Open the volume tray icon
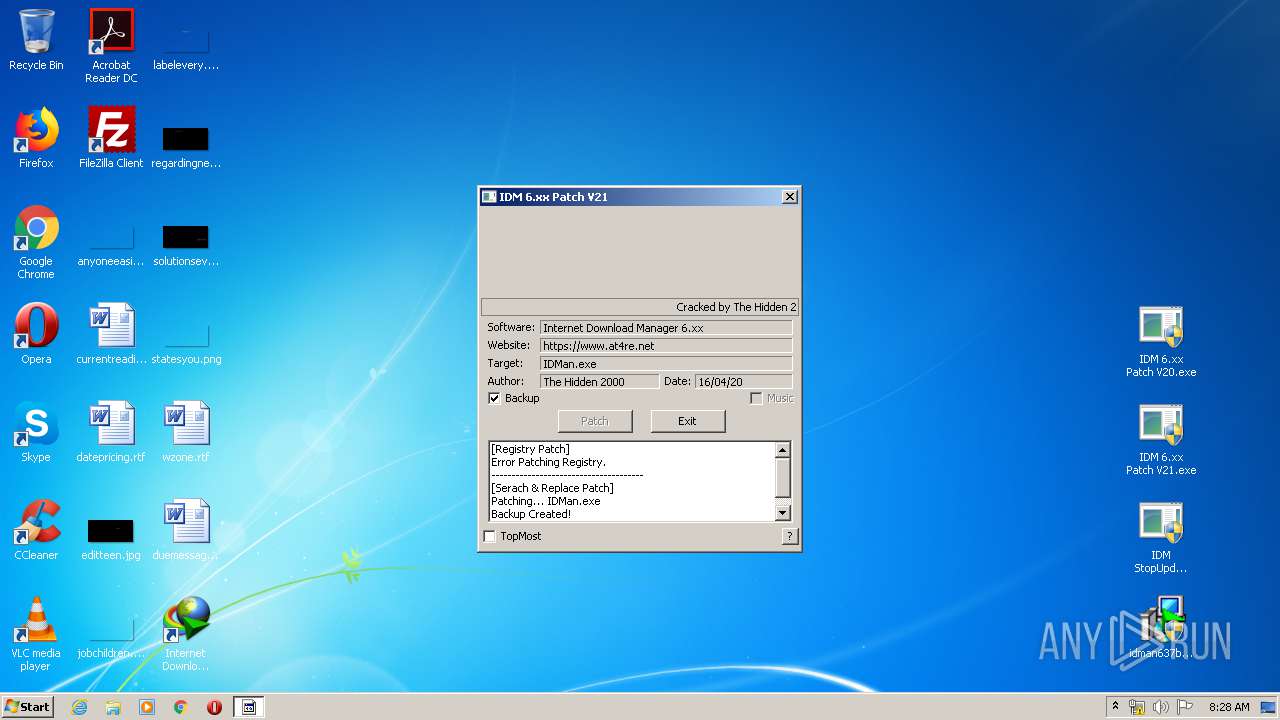Image resolution: width=1280 pixels, height=720 pixels. pyautogui.click(x=1161, y=707)
